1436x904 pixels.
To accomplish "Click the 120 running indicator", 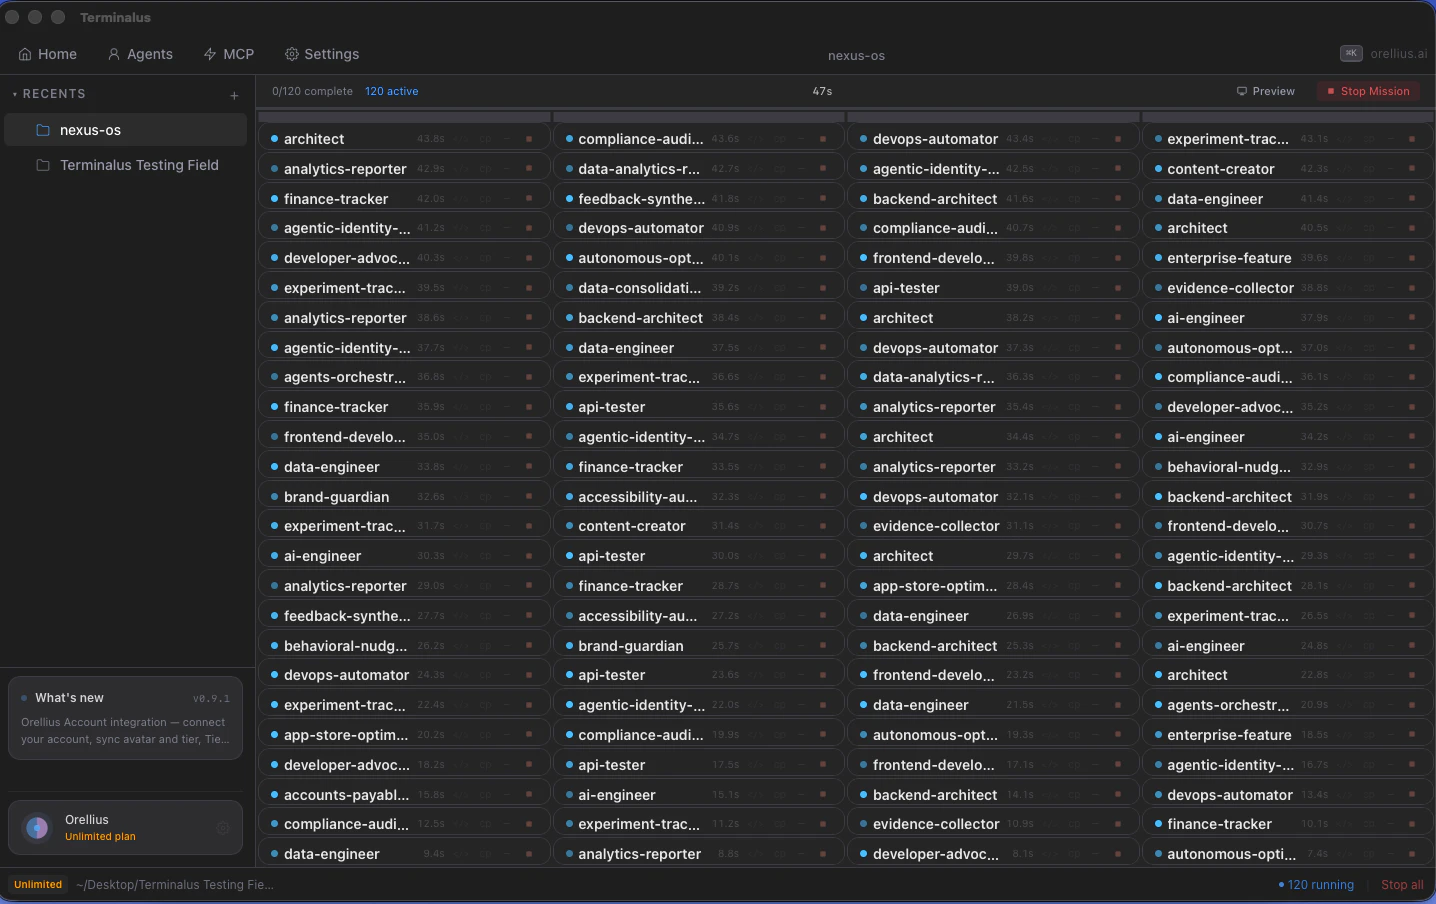I will [x=1316, y=885].
